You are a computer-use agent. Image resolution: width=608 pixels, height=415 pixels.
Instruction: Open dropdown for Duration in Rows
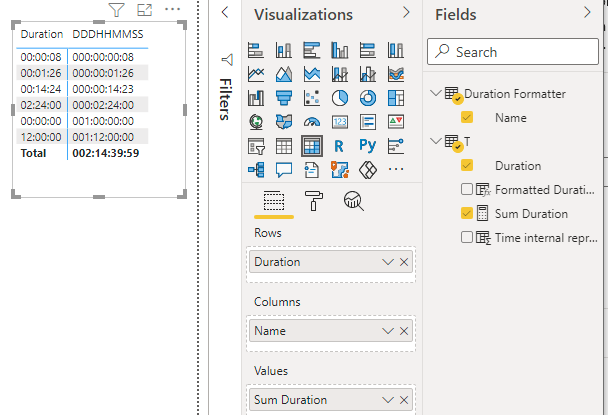point(388,262)
